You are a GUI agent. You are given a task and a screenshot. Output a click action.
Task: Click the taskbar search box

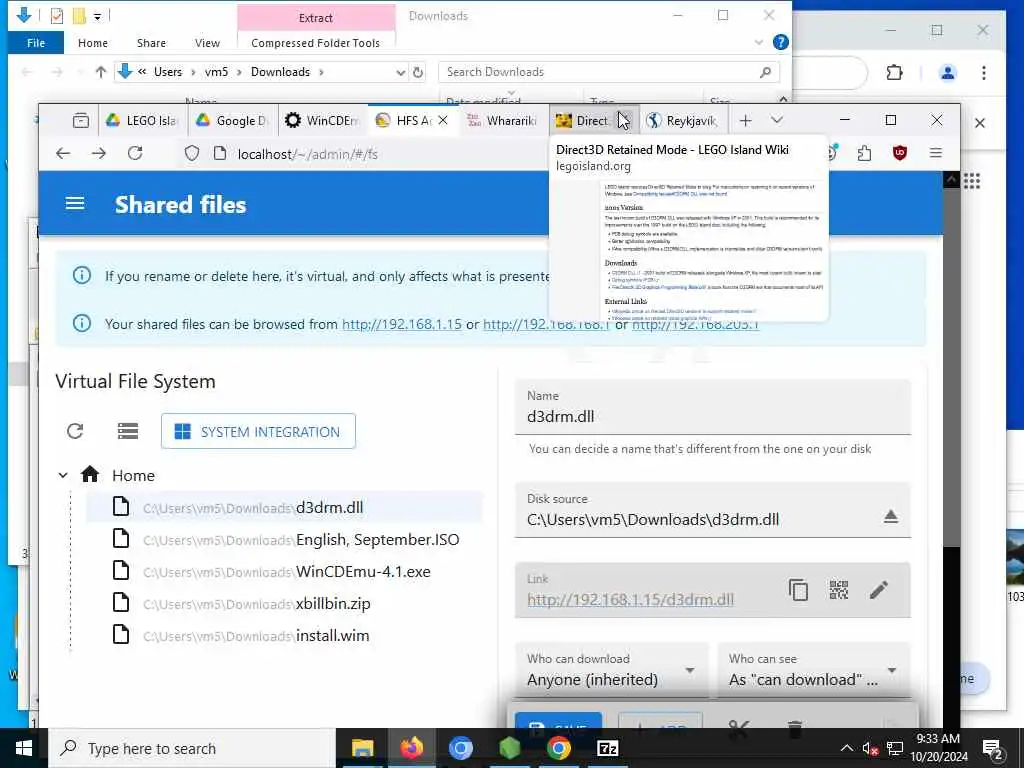click(x=192, y=748)
